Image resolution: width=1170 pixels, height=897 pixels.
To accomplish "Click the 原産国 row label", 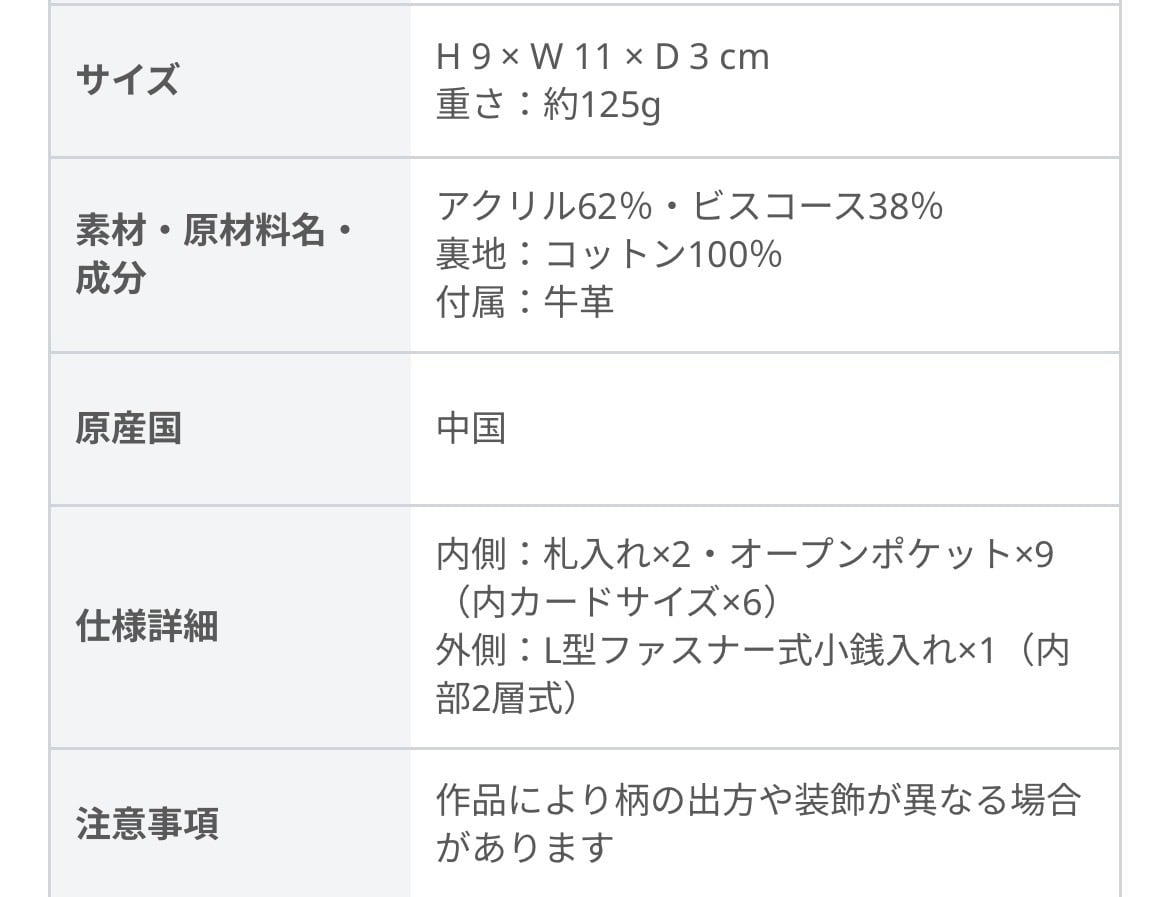I will 128,429.
